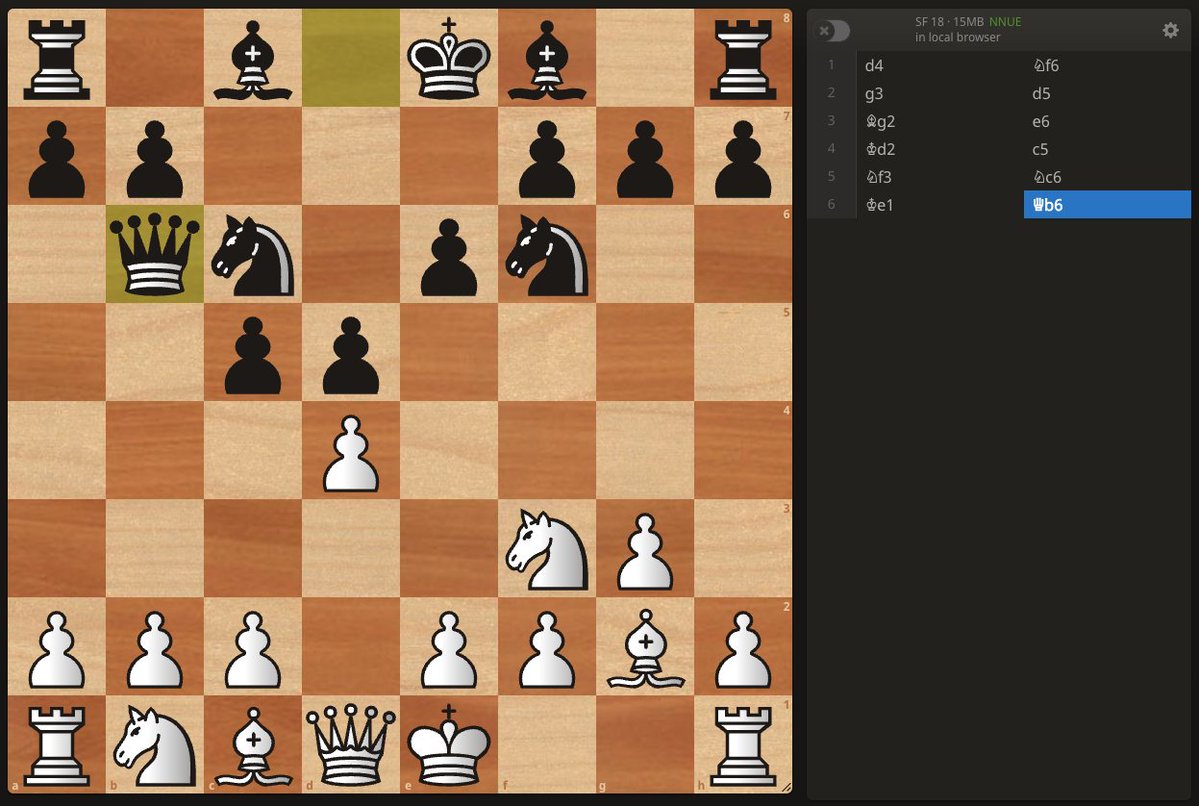Click the white pawn on d4

coord(351,450)
